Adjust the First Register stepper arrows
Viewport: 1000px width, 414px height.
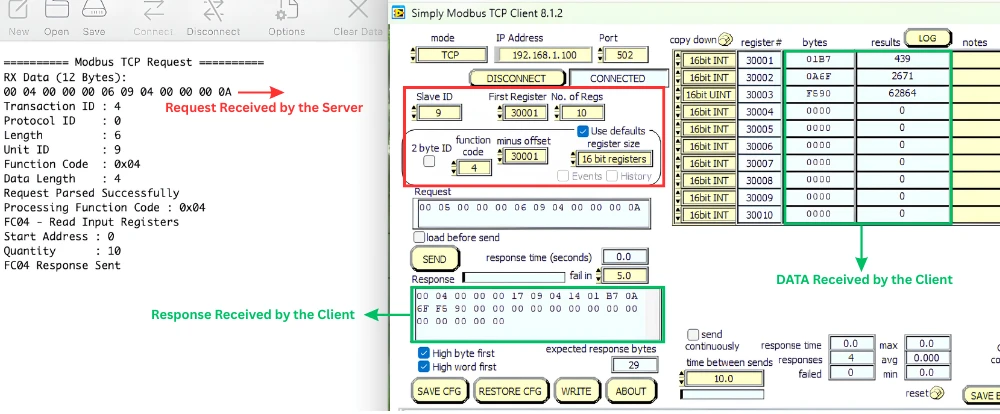click(x=499, y=112)
